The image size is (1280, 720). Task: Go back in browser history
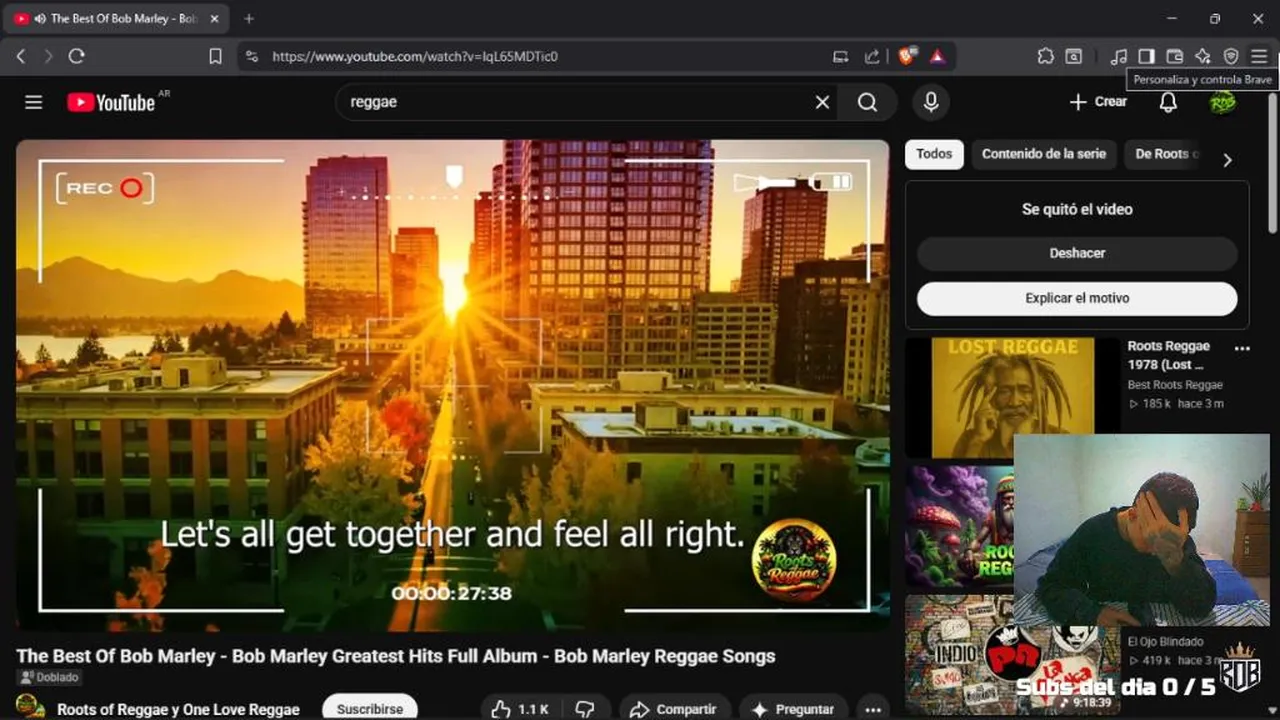(21, 57)
